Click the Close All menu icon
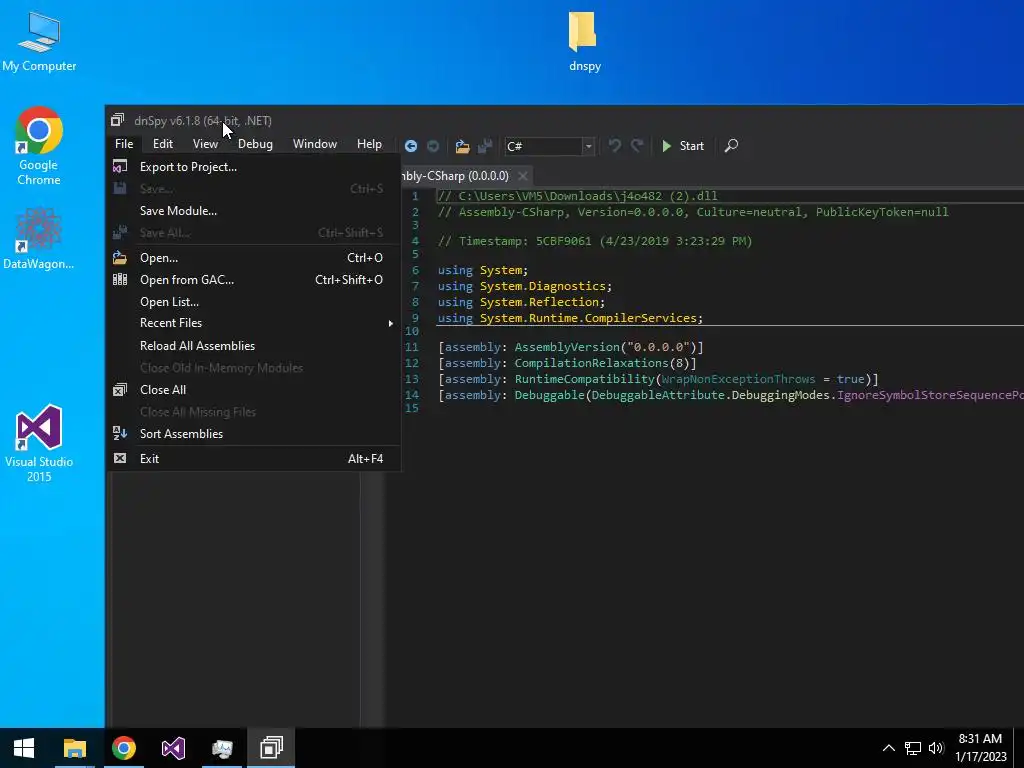The height and width of the screenshot is (768, 1024). [x=120, y=390]
